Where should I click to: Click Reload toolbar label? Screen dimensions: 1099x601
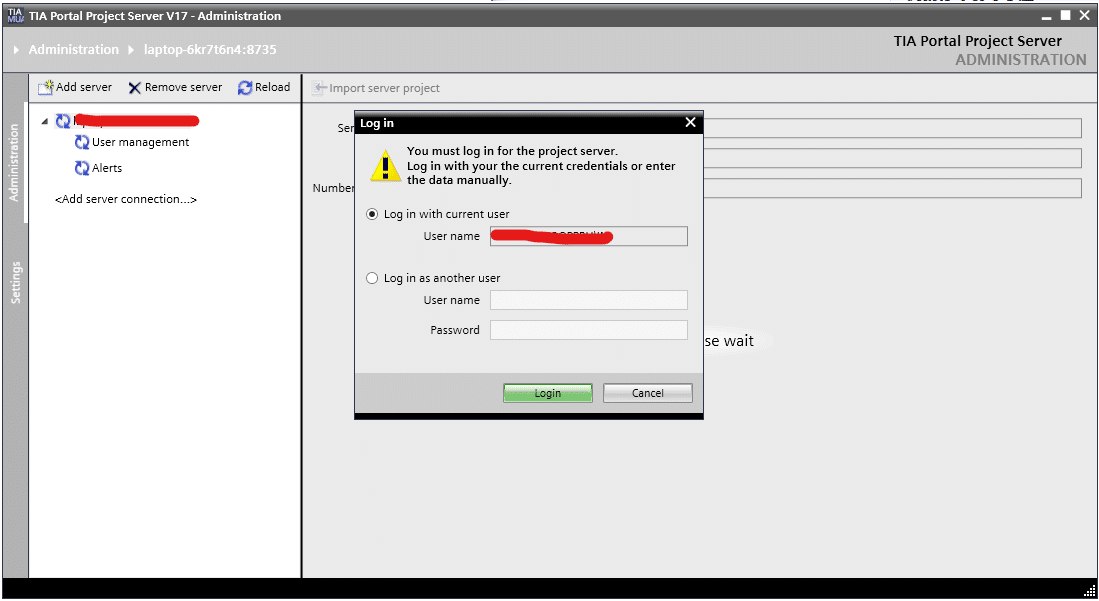tap(273, 87)
